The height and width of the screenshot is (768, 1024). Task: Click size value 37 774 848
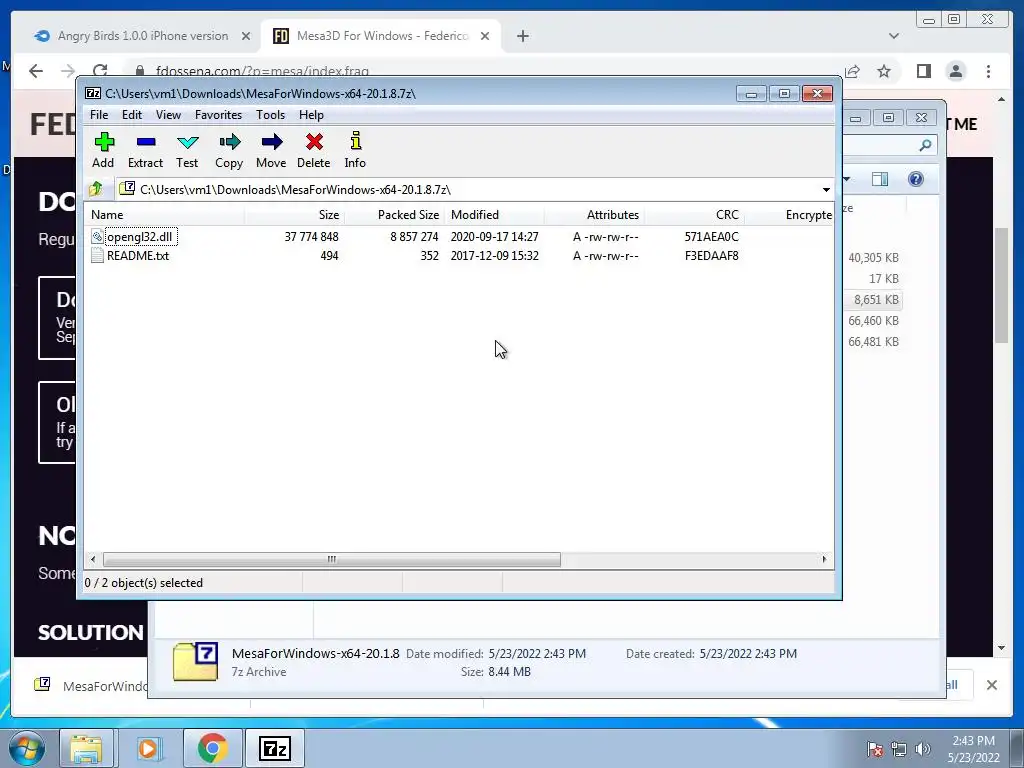pos(312,236)
